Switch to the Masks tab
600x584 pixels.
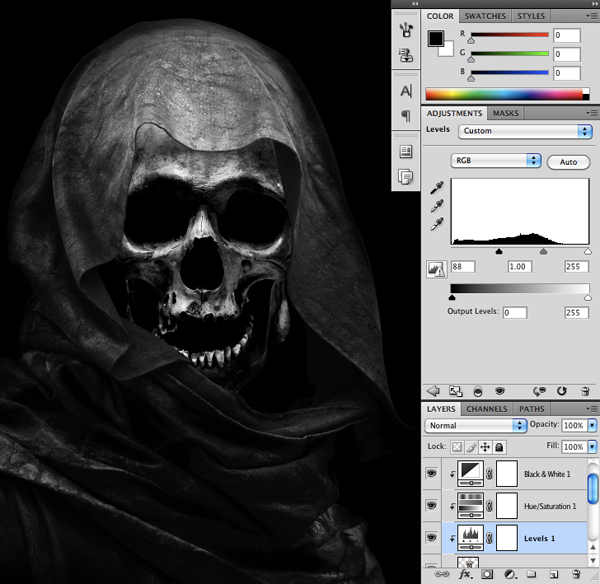[506, 113]
